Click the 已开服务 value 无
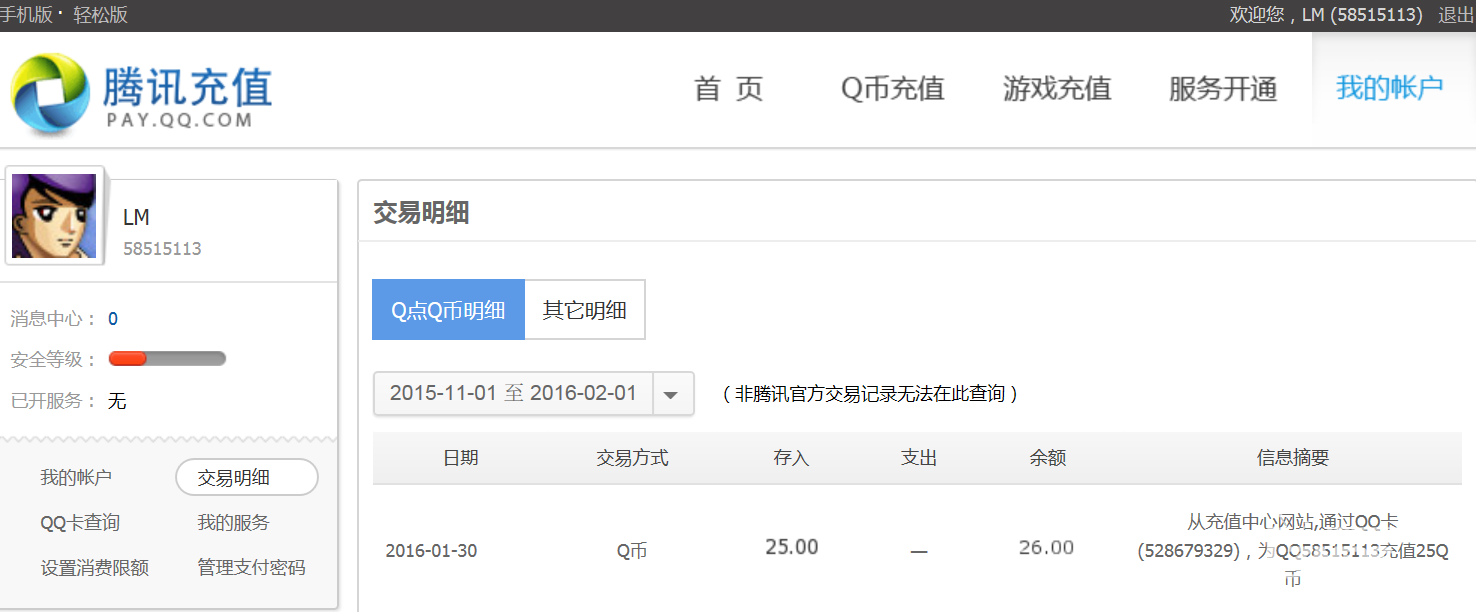 117,401
